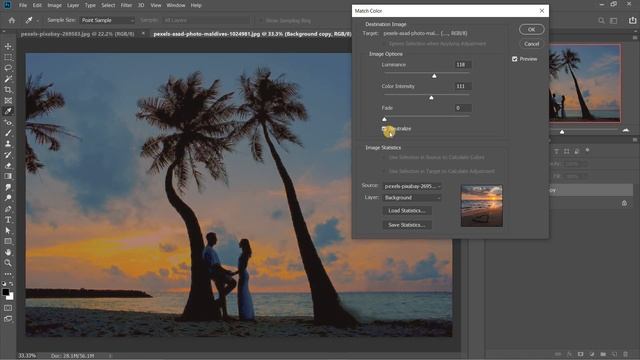Screen dimensions: 640x360
Task: Click the Navigator zoom slider handle
Action: [562, 131]
